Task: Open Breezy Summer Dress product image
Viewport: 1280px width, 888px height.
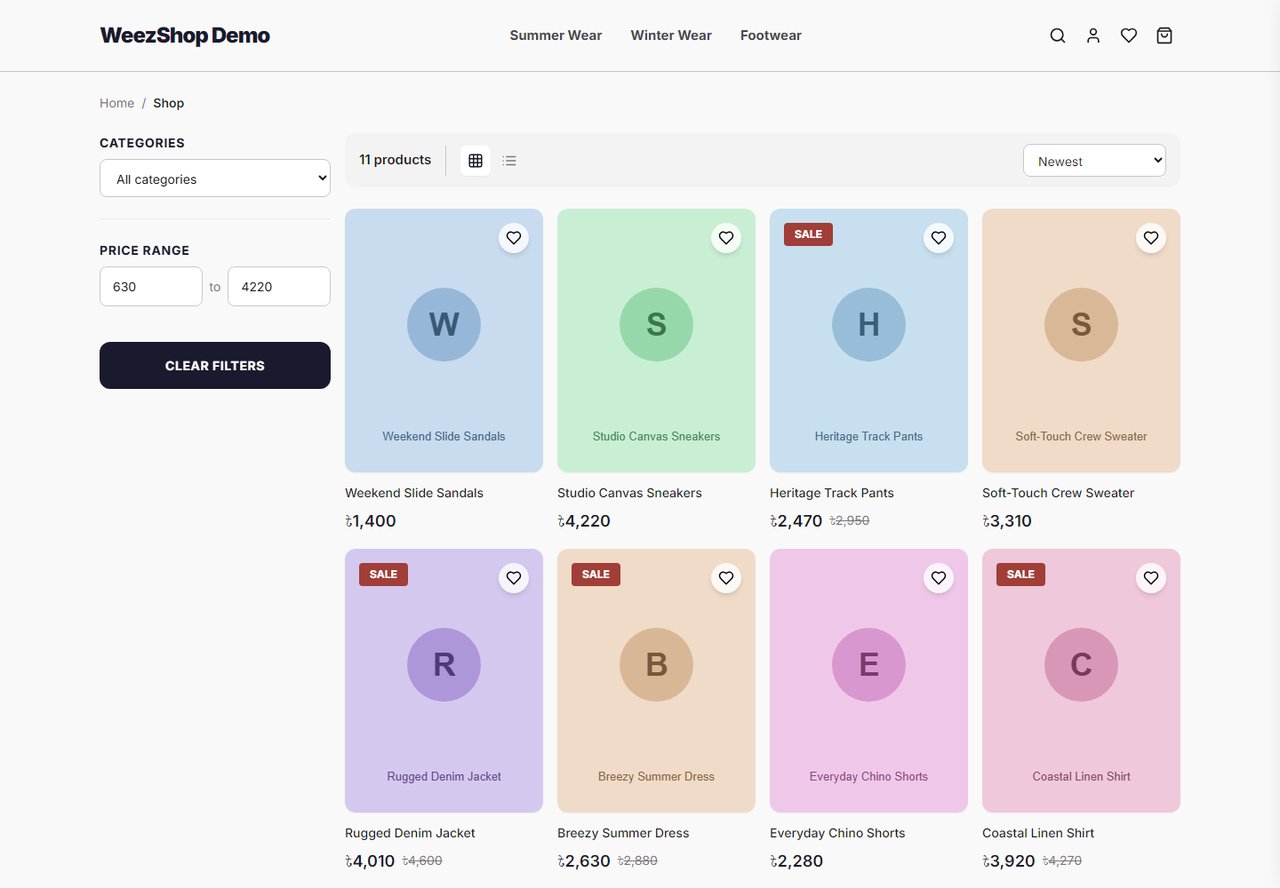Action: (656, 681)
